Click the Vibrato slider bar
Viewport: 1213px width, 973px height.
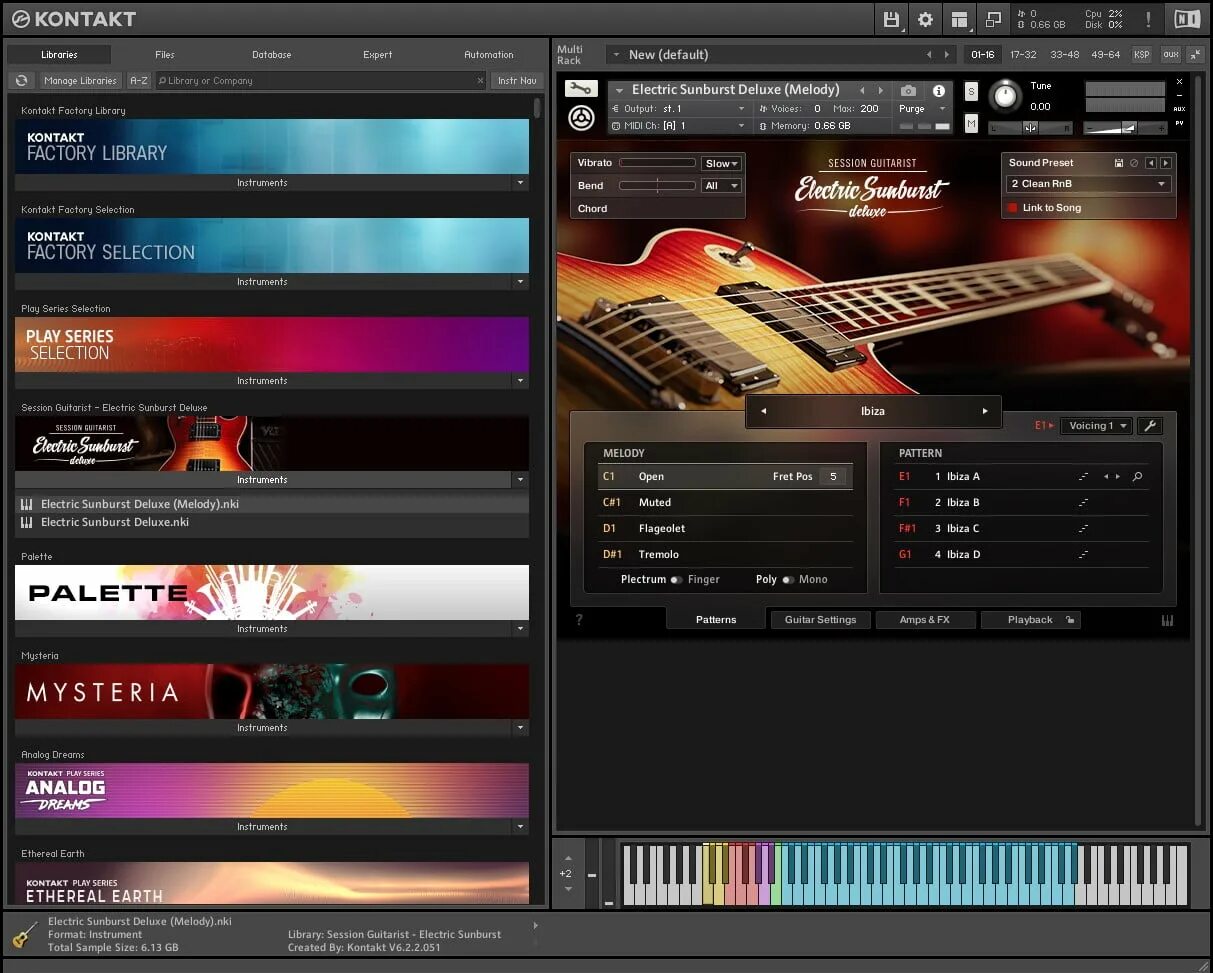657,163
